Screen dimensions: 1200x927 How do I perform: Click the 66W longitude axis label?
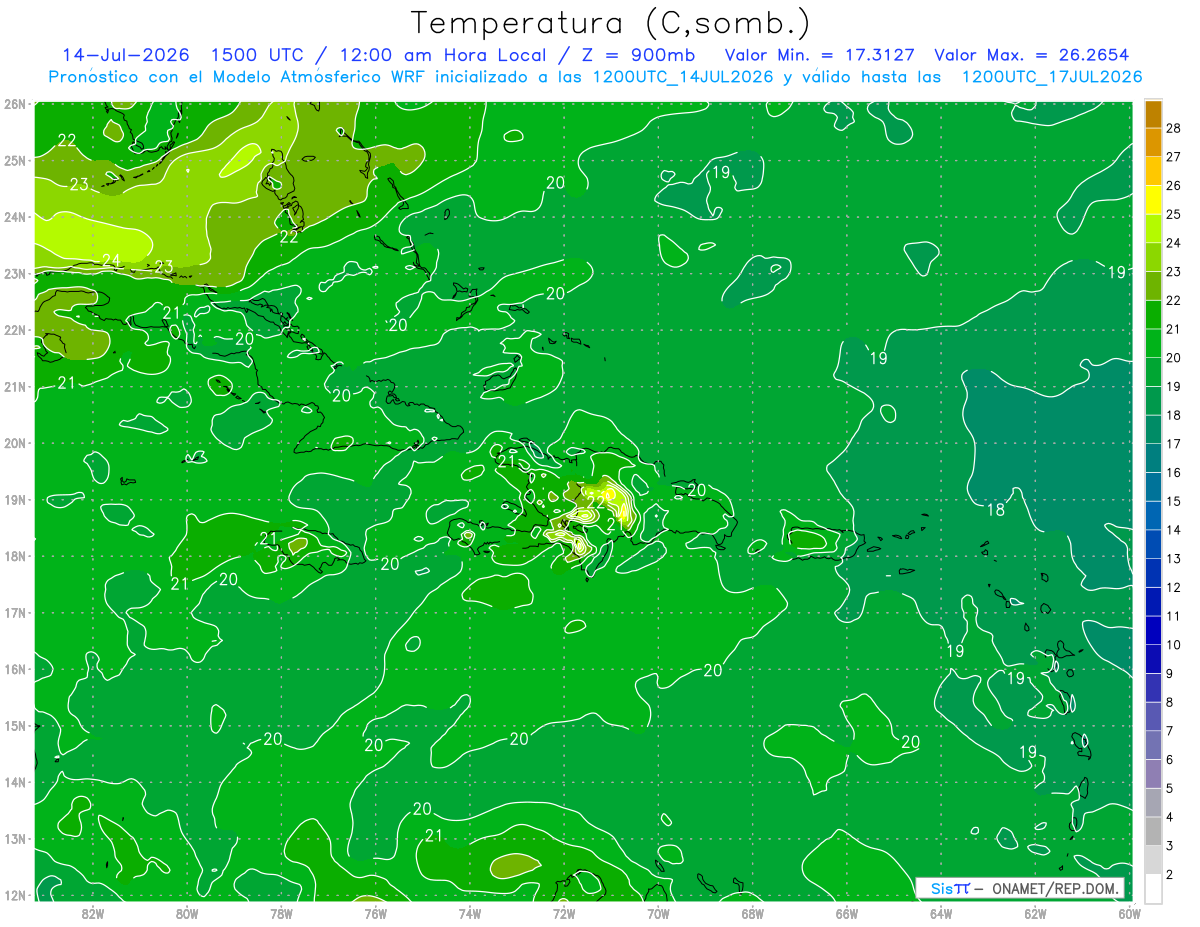pyautogui.click(x=846, y=914)
